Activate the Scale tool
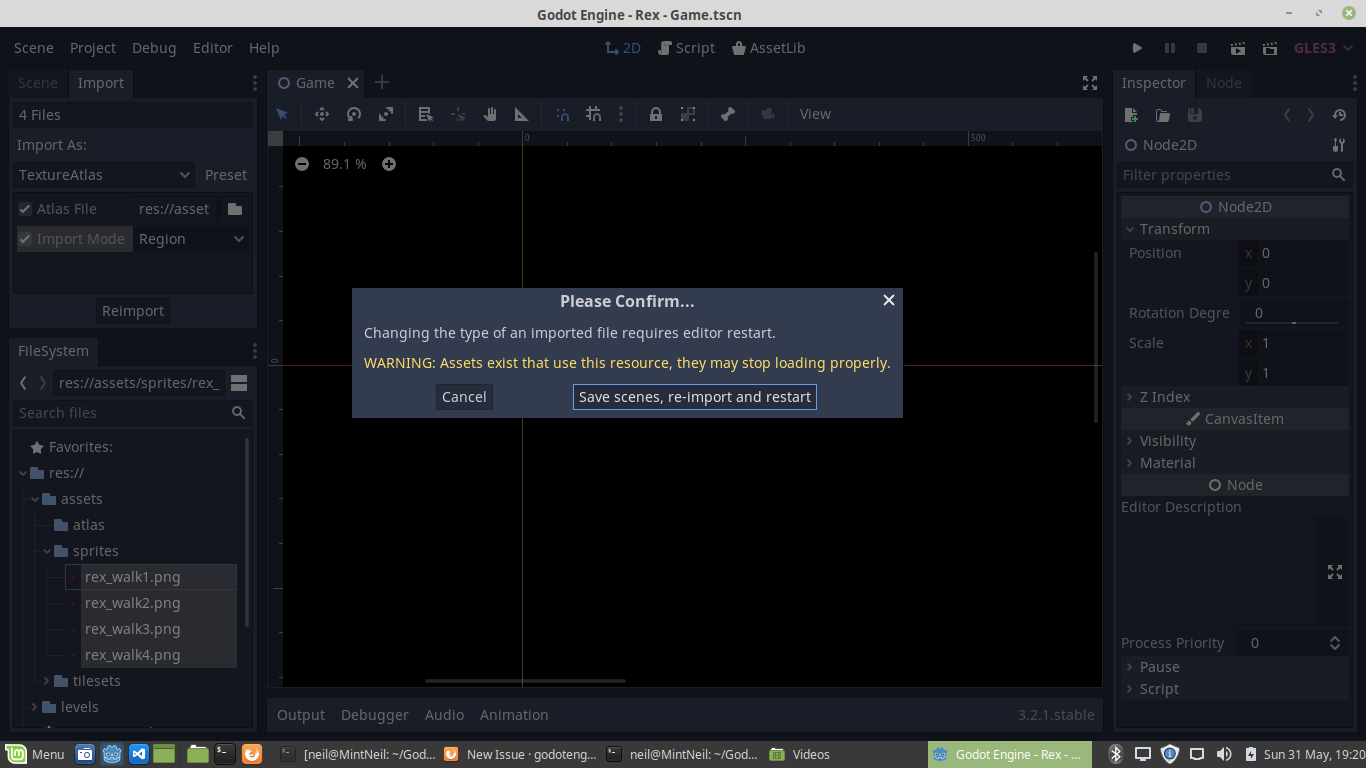The height and width of the screenshot is (768, 1366). [x=385, y=114]
